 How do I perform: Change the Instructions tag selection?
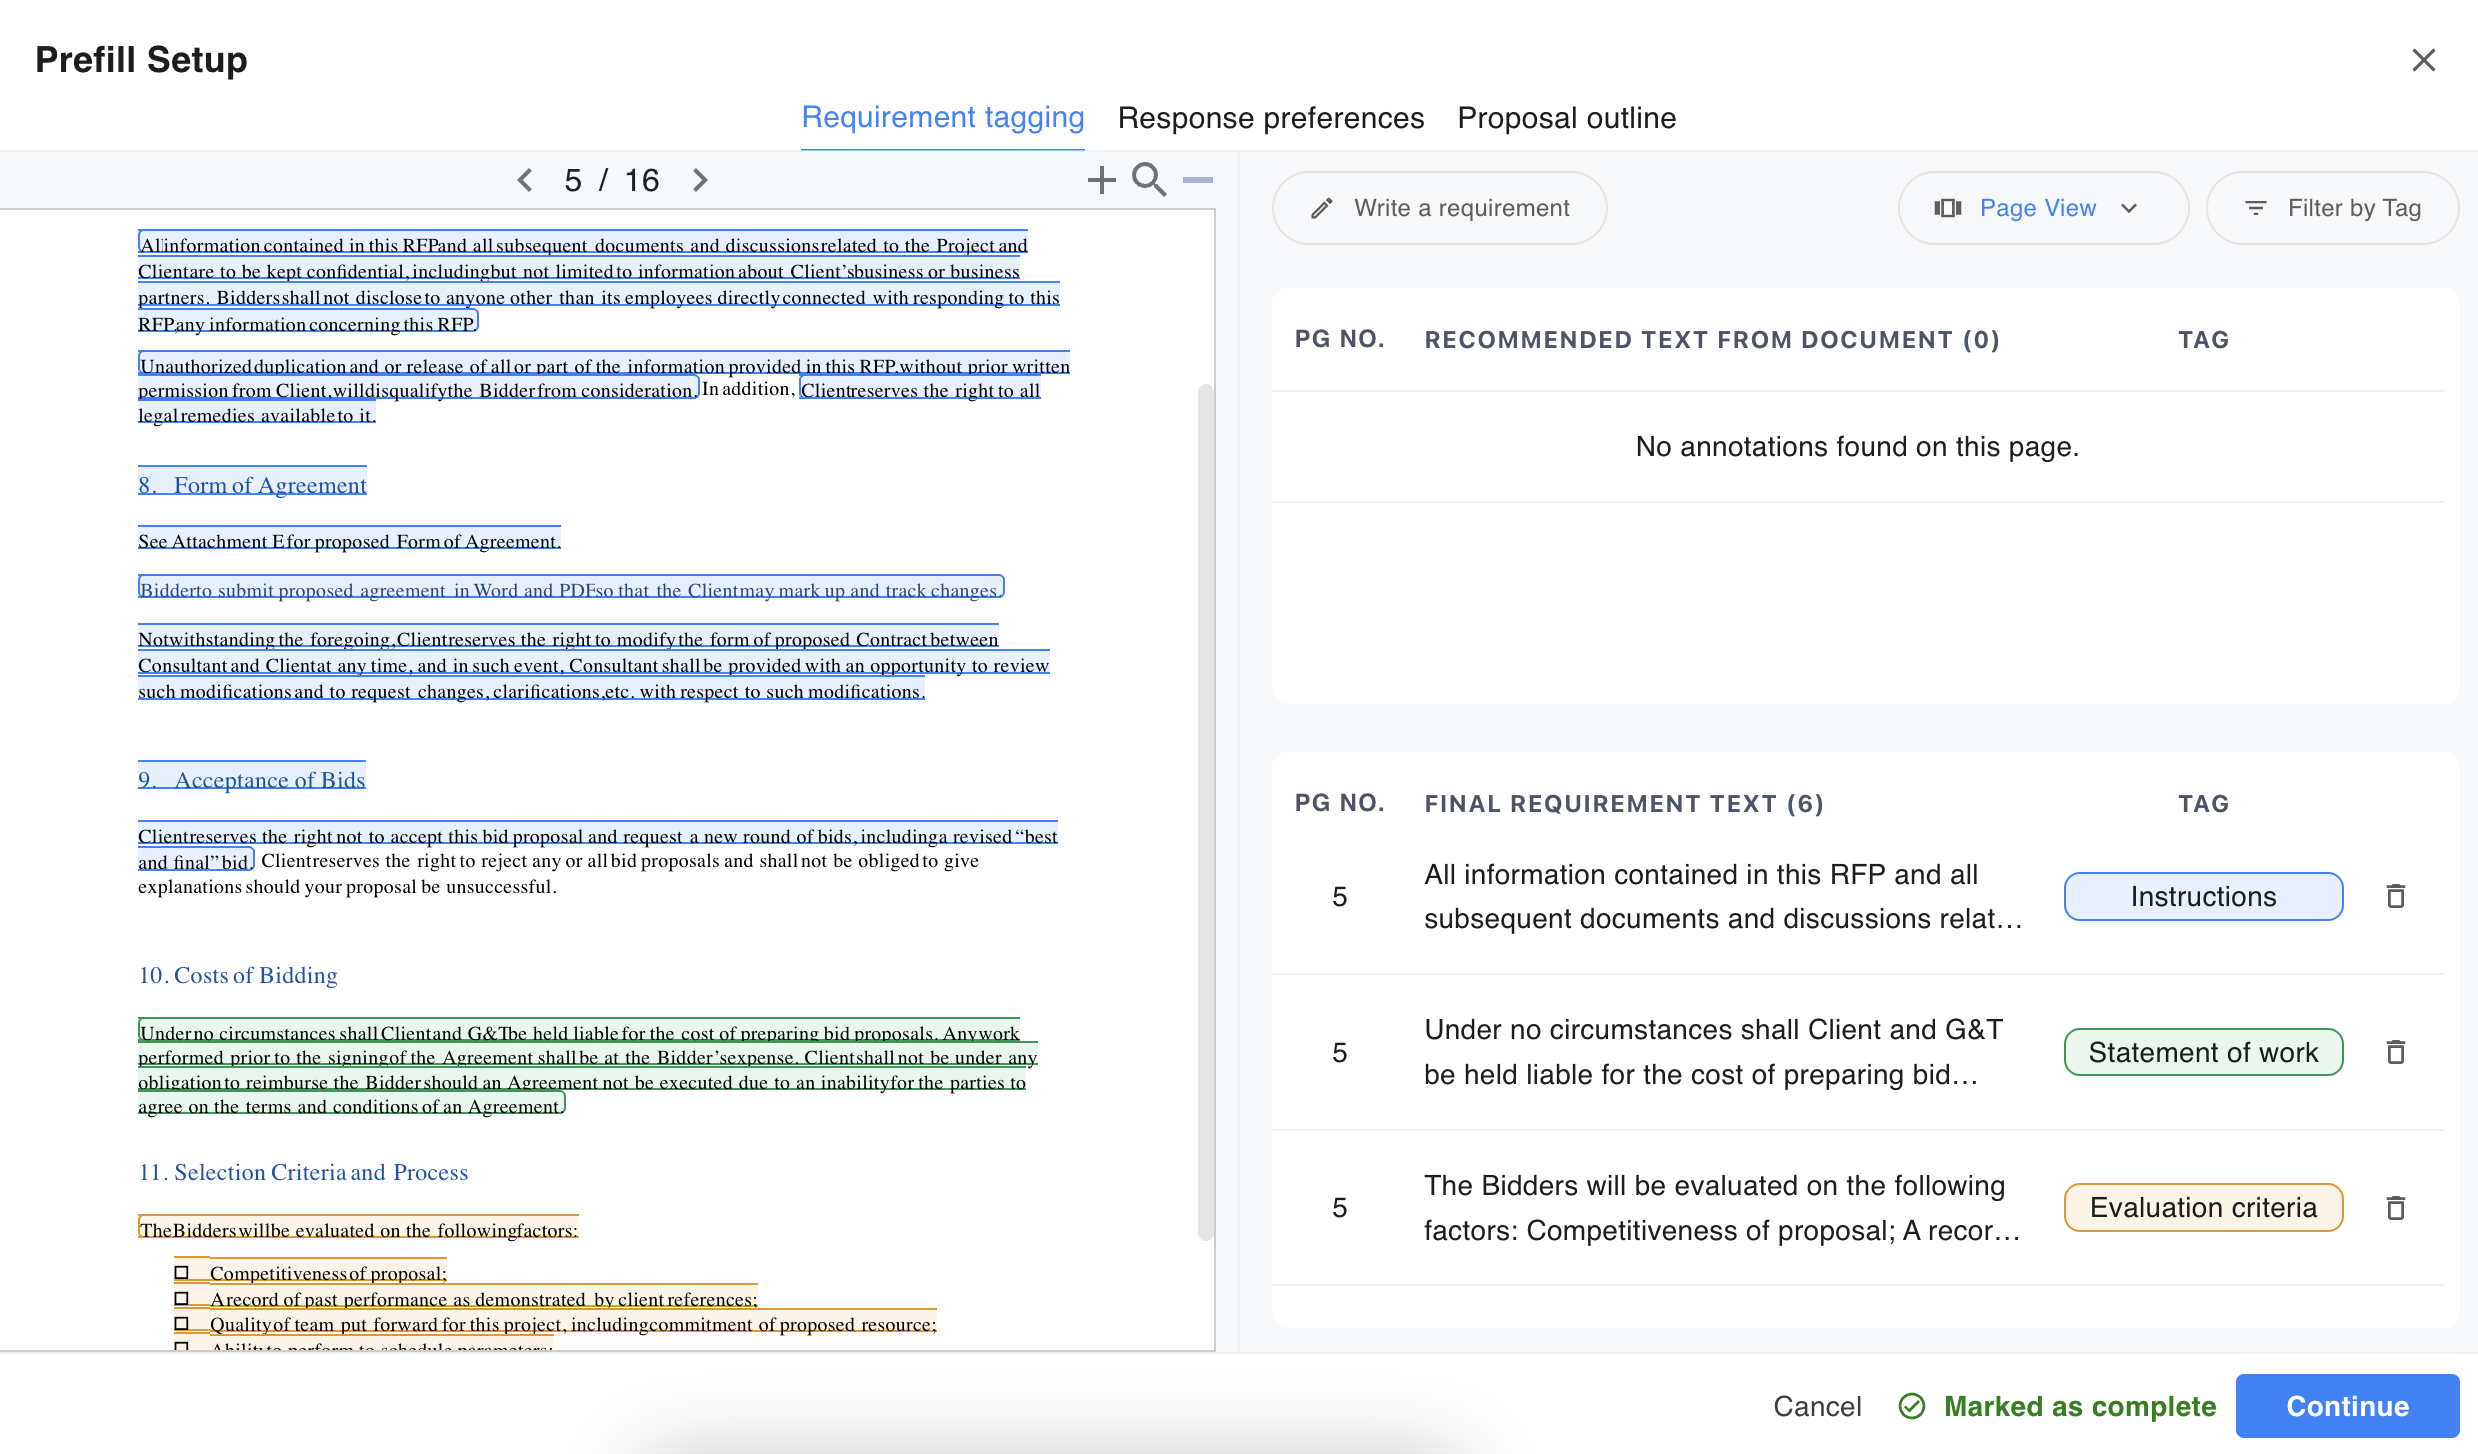[2203, 896]
